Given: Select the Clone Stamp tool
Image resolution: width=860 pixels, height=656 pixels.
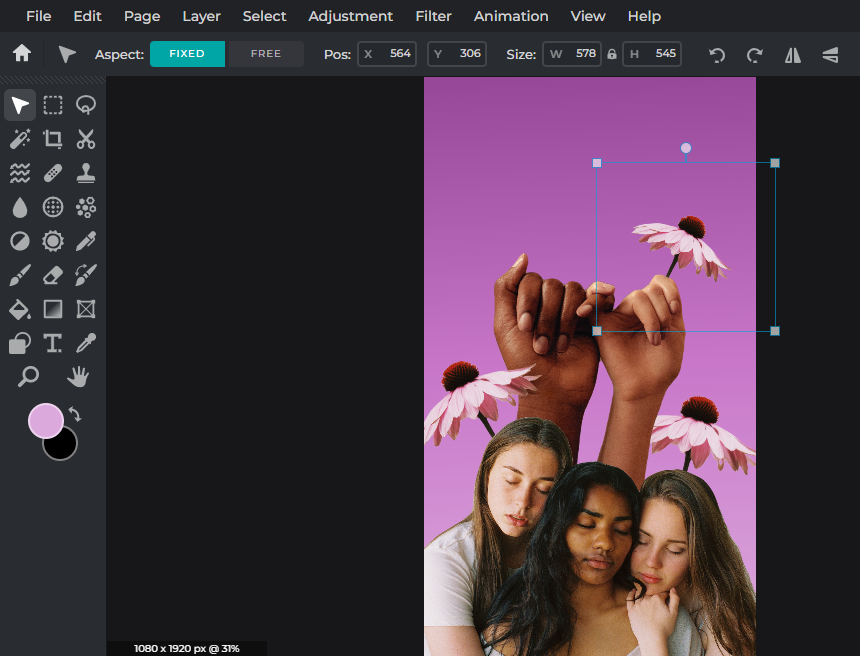Looking at the screenshot, I should [x=86, y=173].
